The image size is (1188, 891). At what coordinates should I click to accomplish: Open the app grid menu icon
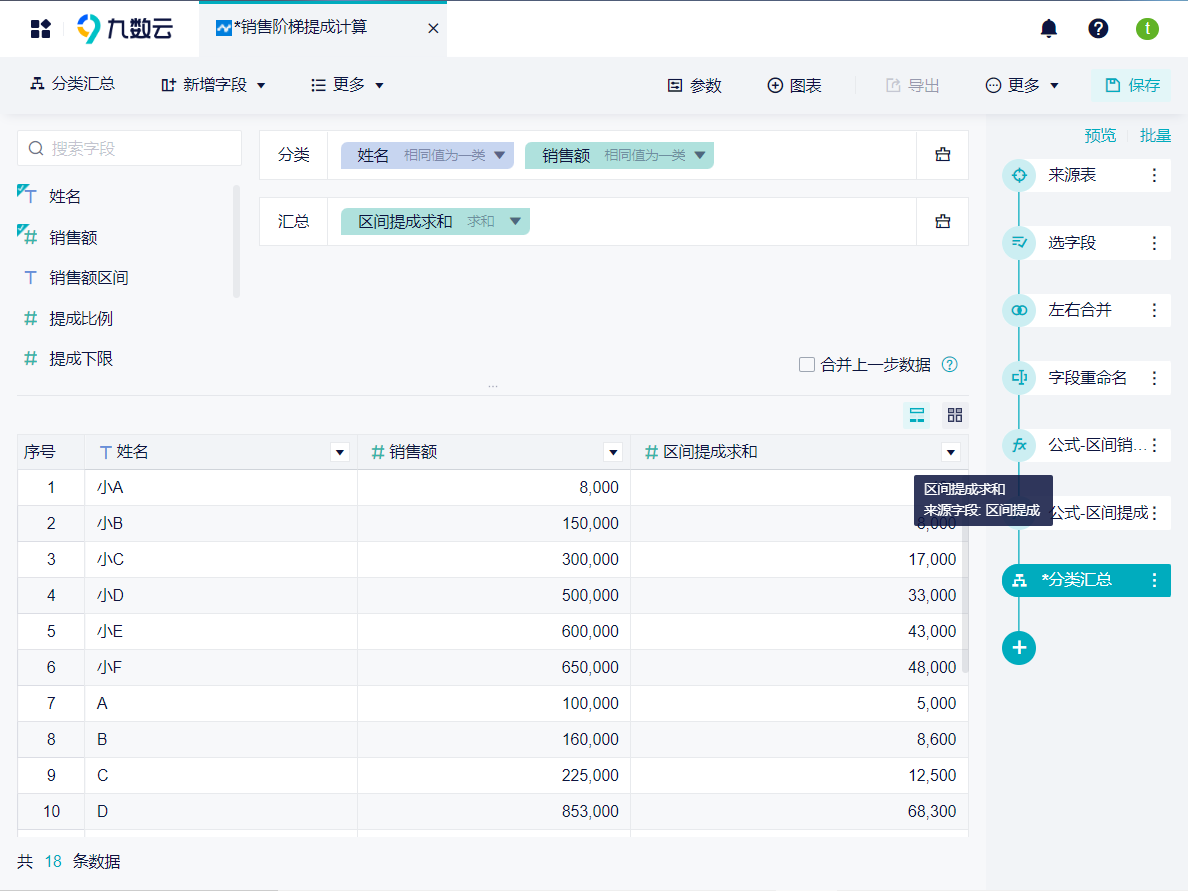click(40, 28)
